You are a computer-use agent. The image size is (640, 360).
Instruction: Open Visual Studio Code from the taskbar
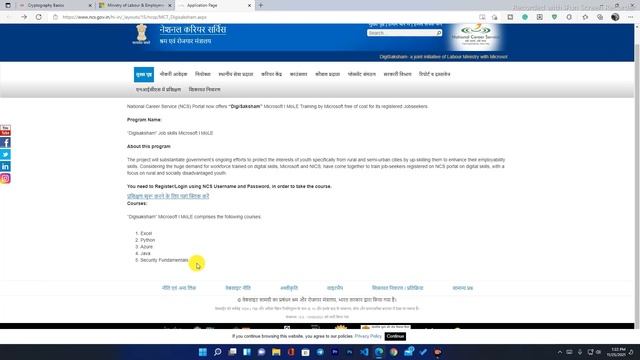click(364, 352)
